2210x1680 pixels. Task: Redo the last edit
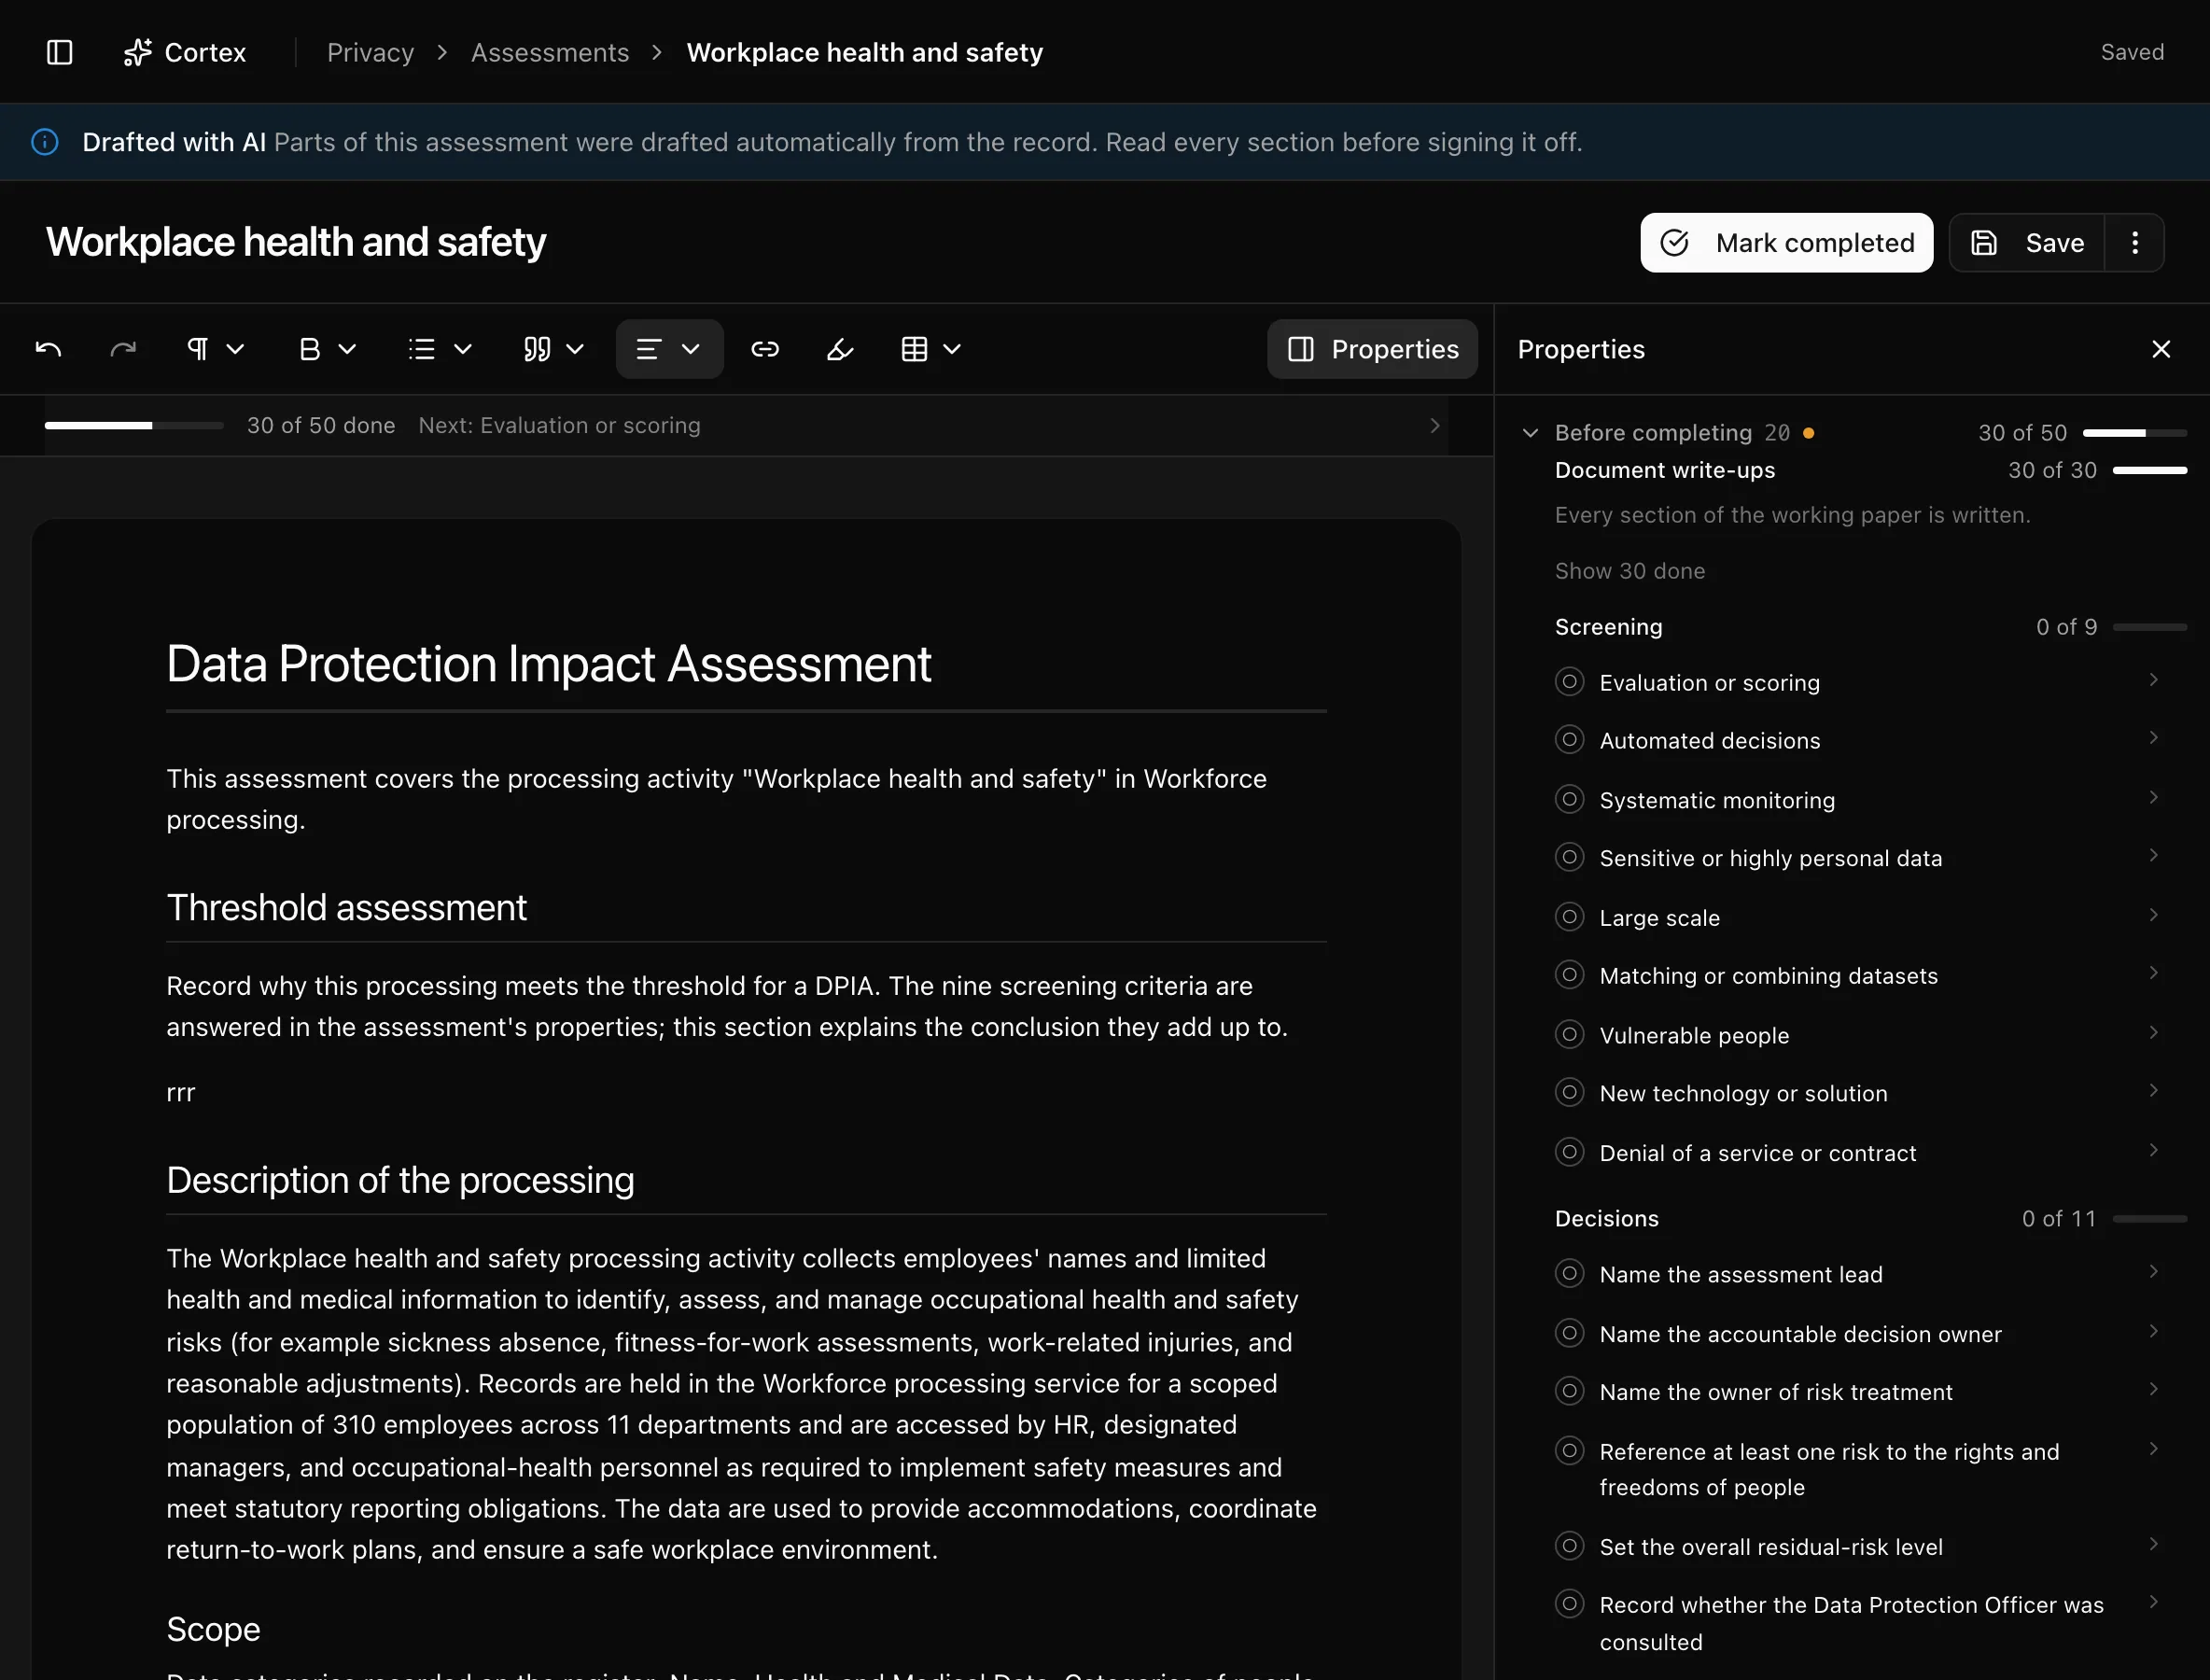pyautogui.click(x=123, y=349)
